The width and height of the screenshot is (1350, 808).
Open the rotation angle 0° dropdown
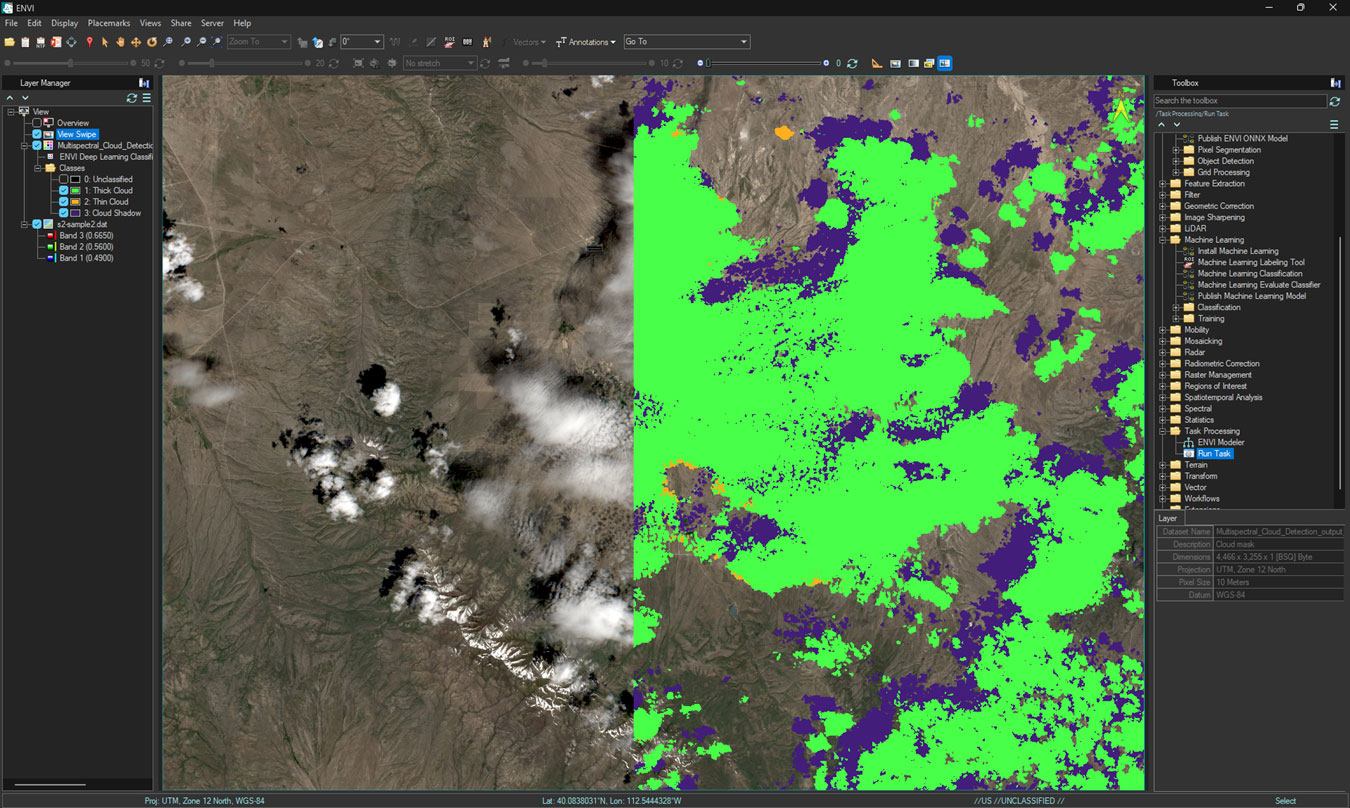click(x=377, y=41)
